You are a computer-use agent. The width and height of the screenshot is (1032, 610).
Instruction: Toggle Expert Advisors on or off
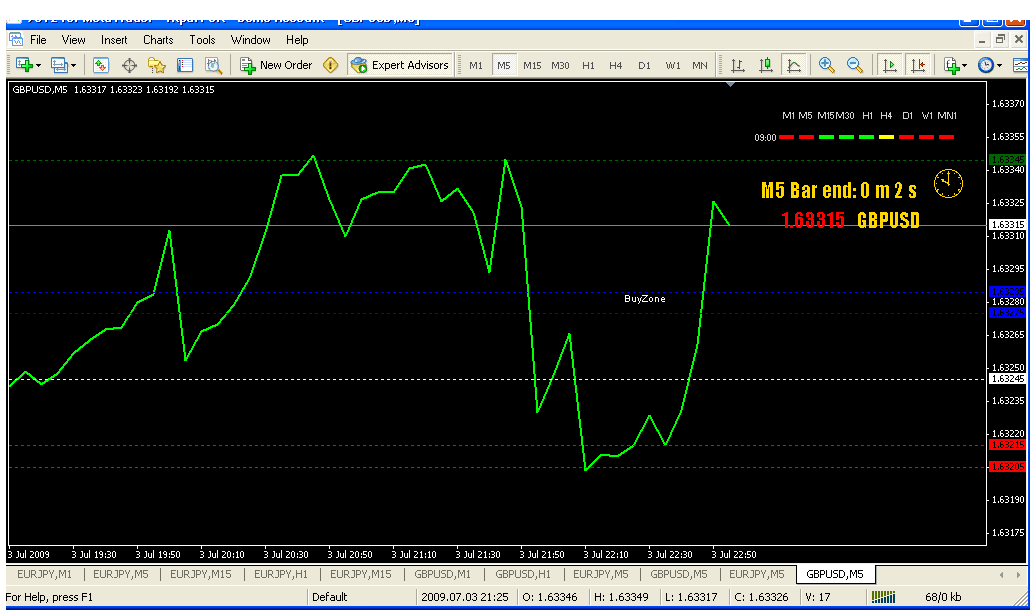coord(400,65)
